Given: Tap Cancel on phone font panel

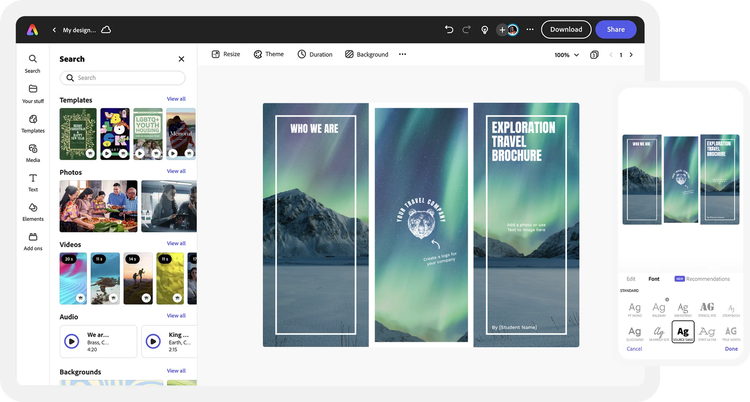Looking at the screenshot, I should click(x=634, y=349).
